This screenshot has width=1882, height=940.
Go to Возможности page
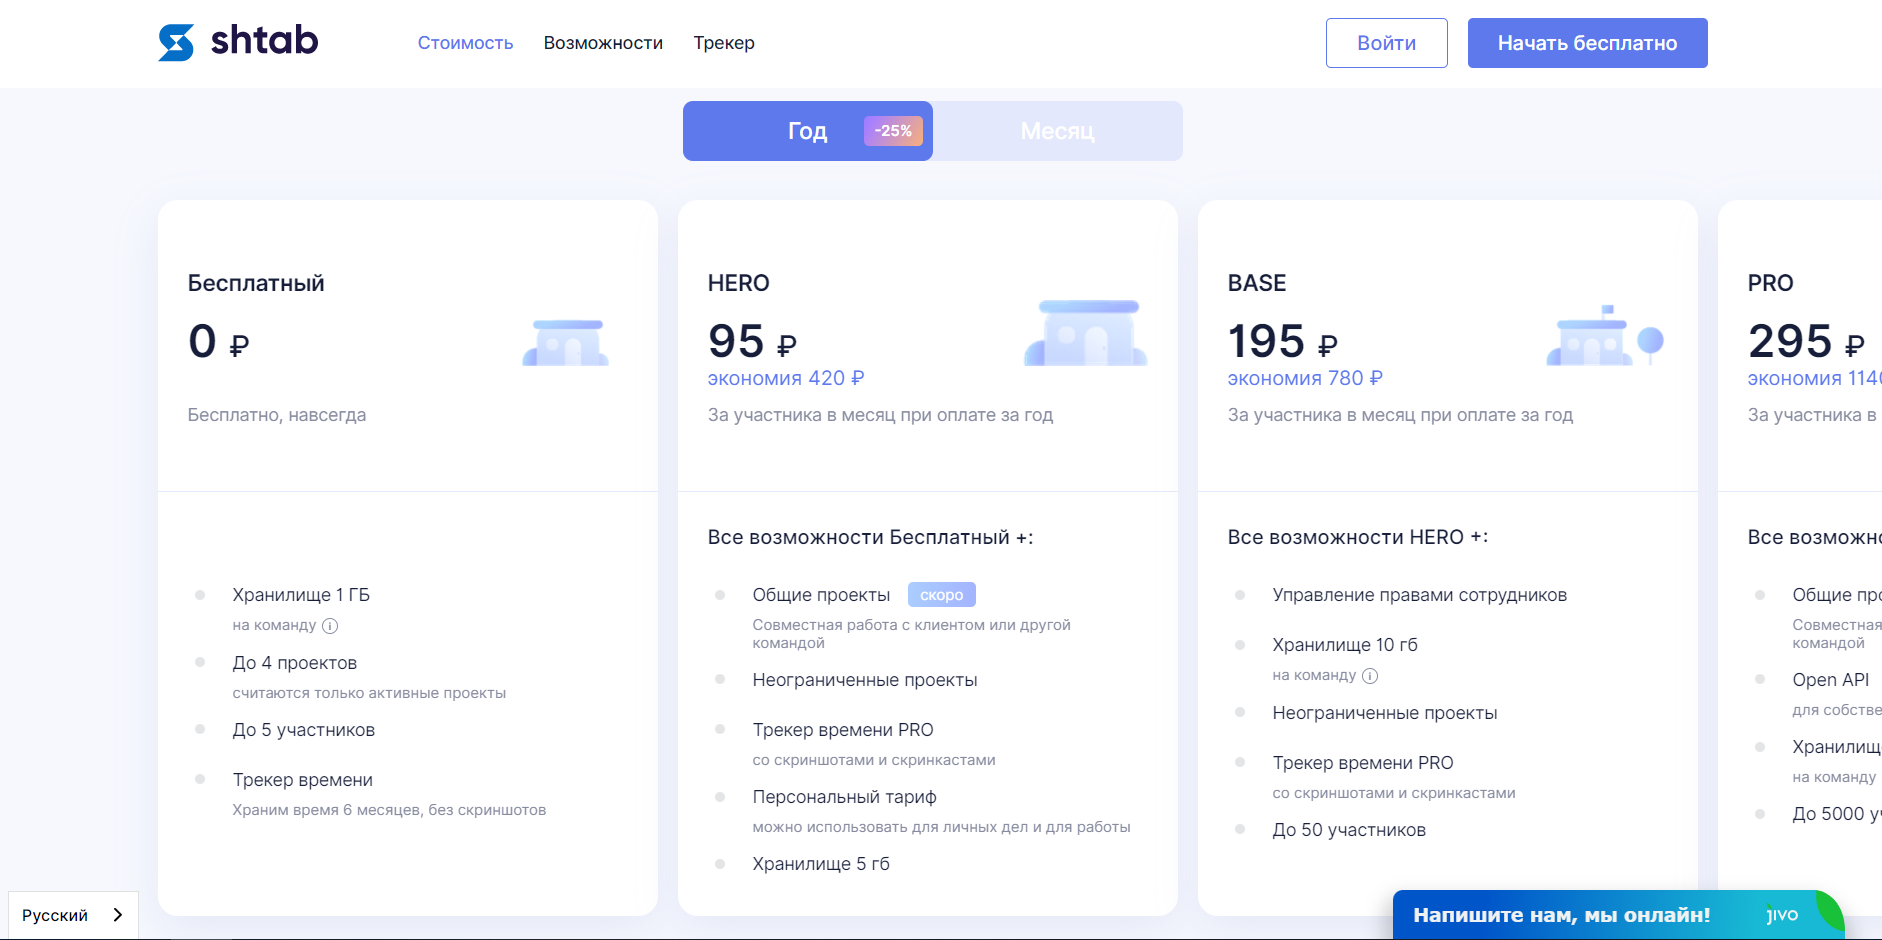[x=603, y=43]
